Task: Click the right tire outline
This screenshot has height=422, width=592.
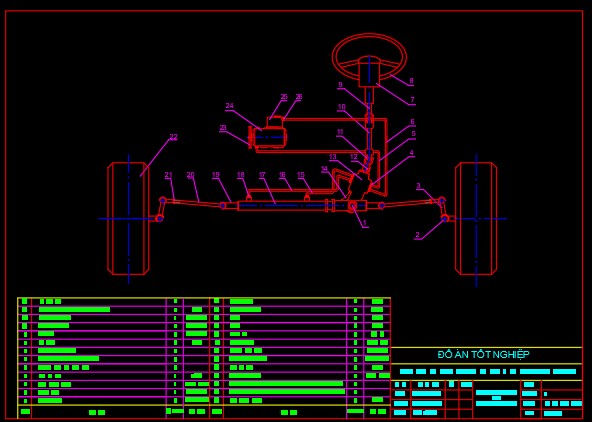Action: (x=476, y=219)
